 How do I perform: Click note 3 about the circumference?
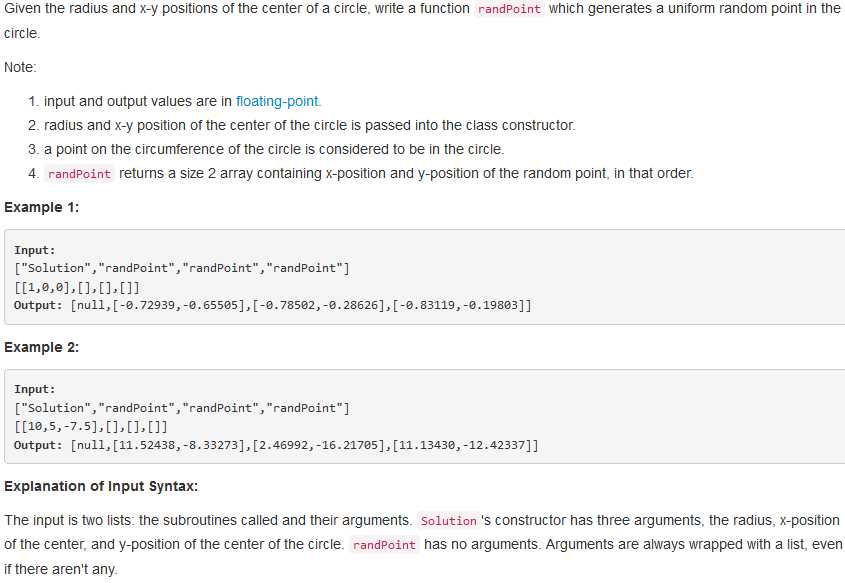coord(266,149)
